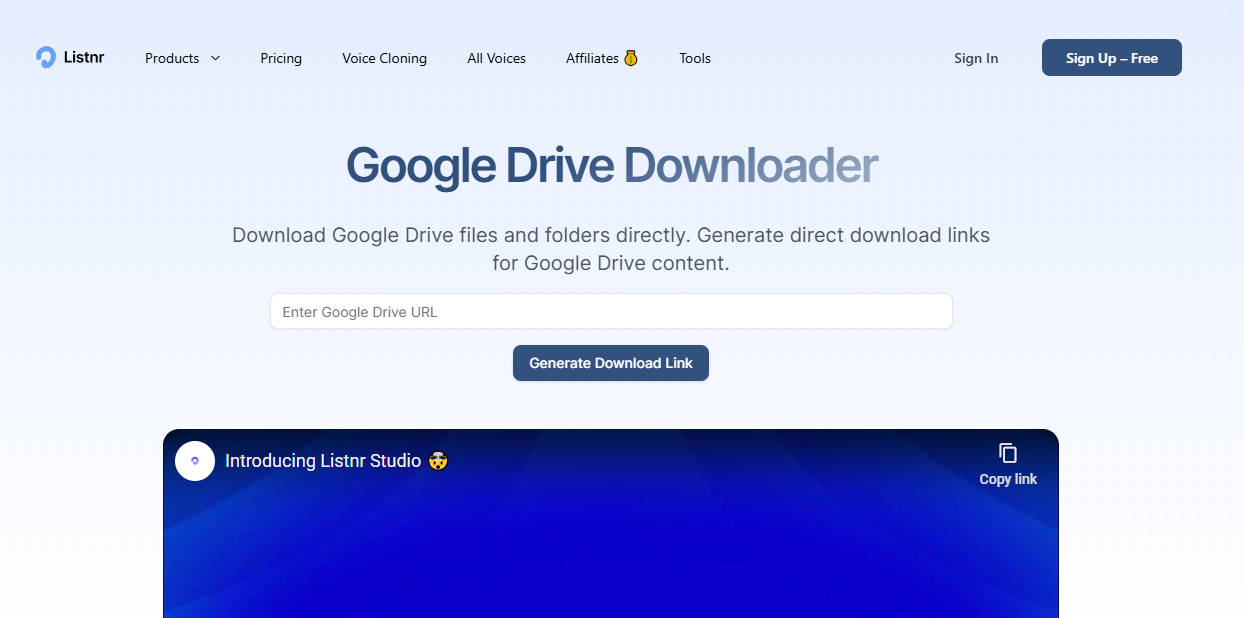Open the Affiliates page
The image size is (1244, 618).
(x=602, y=58)
